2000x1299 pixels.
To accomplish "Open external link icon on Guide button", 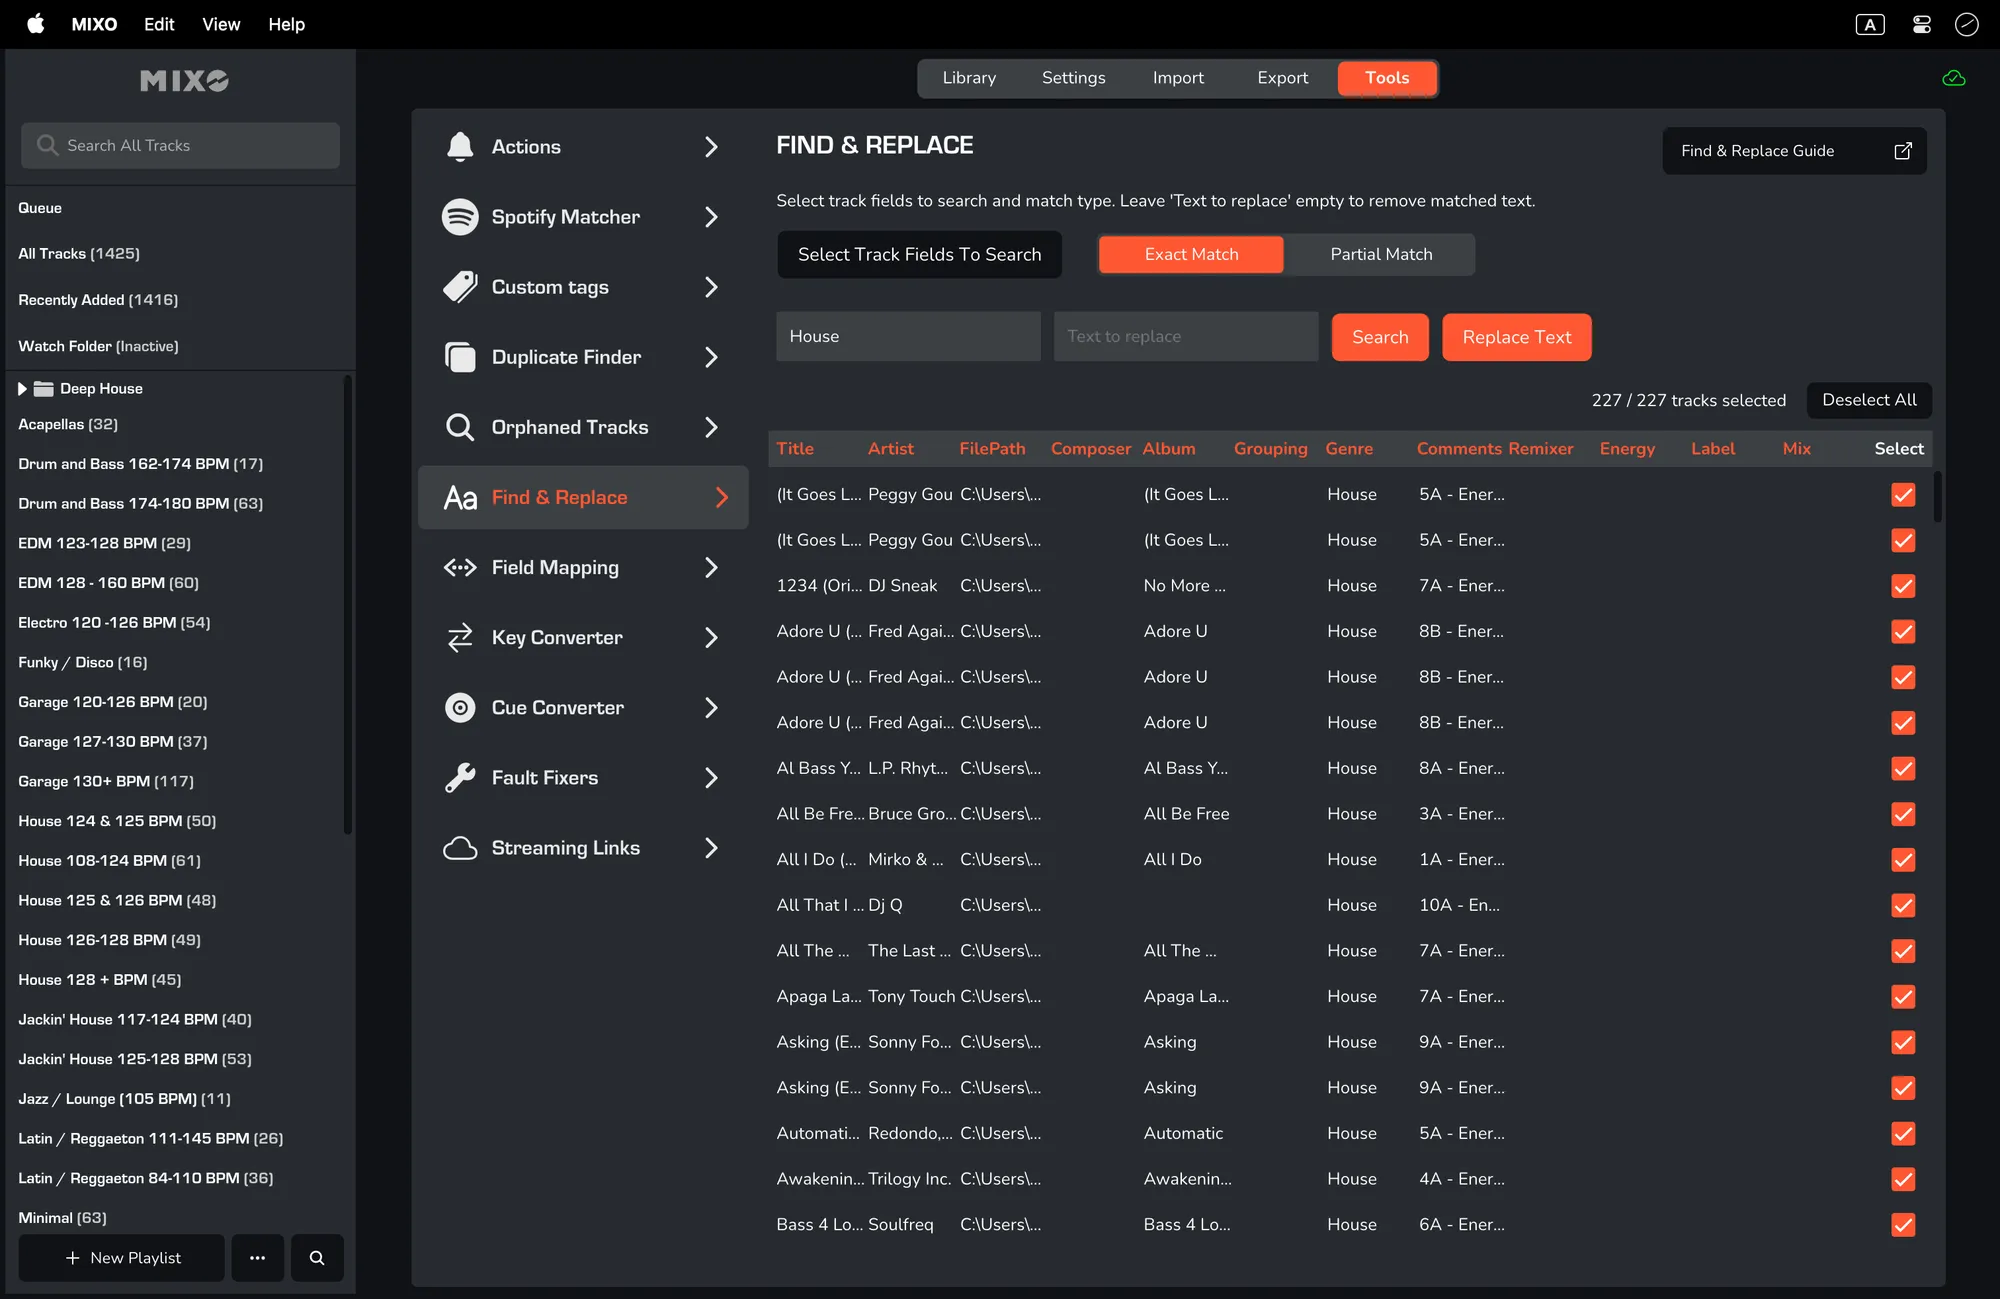I will point(1903,151).
